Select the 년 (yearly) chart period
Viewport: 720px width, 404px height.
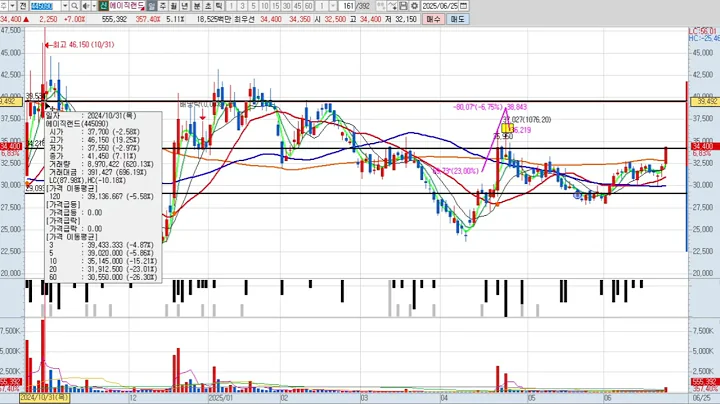[x=185, y=6]
